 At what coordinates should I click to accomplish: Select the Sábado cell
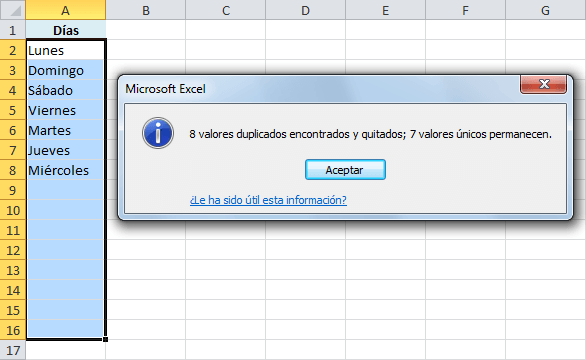[66, 90]
